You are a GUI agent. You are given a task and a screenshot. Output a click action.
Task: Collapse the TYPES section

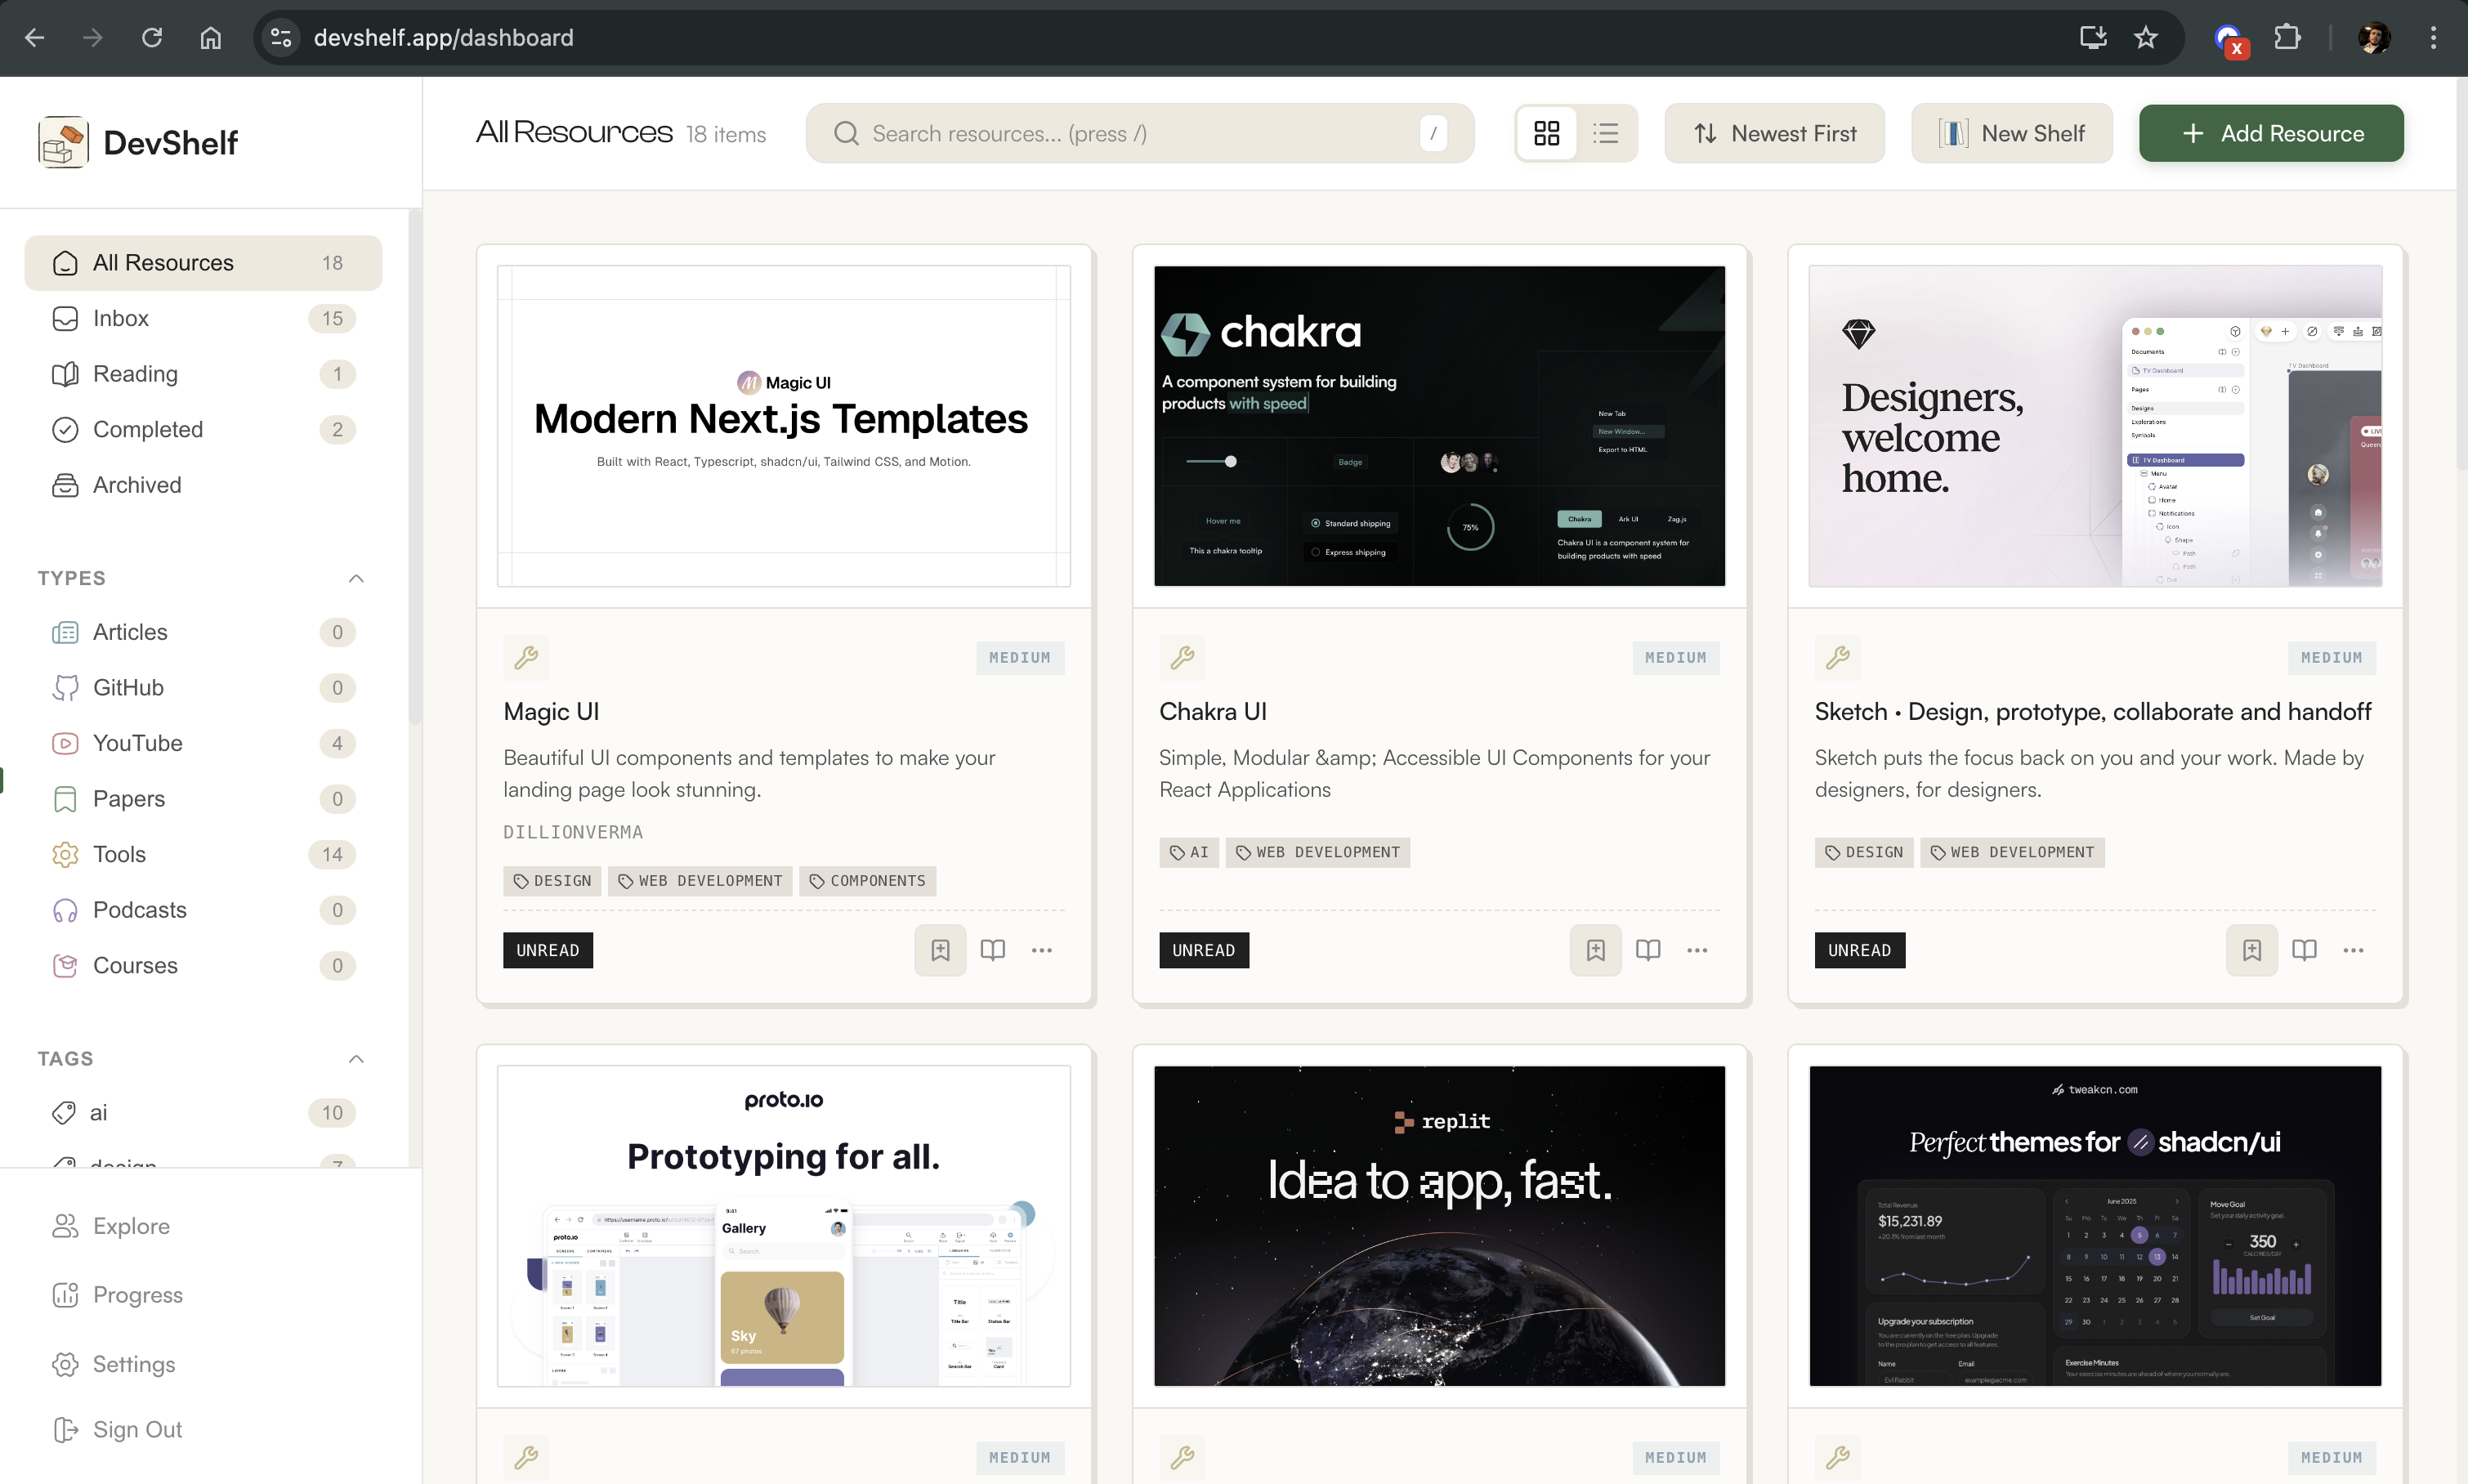pos(356,578)
